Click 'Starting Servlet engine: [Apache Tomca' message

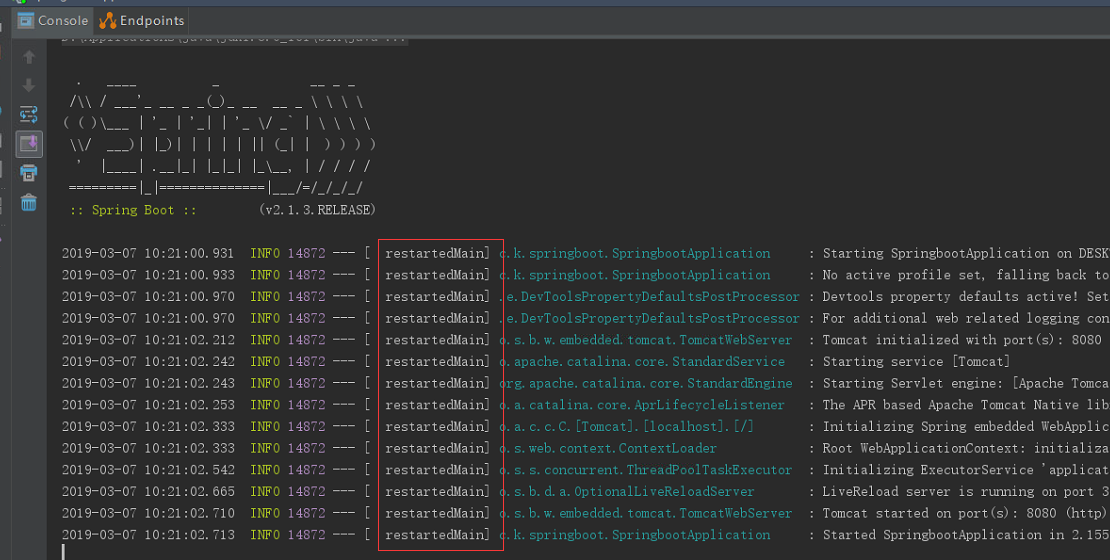coord(966,383)
